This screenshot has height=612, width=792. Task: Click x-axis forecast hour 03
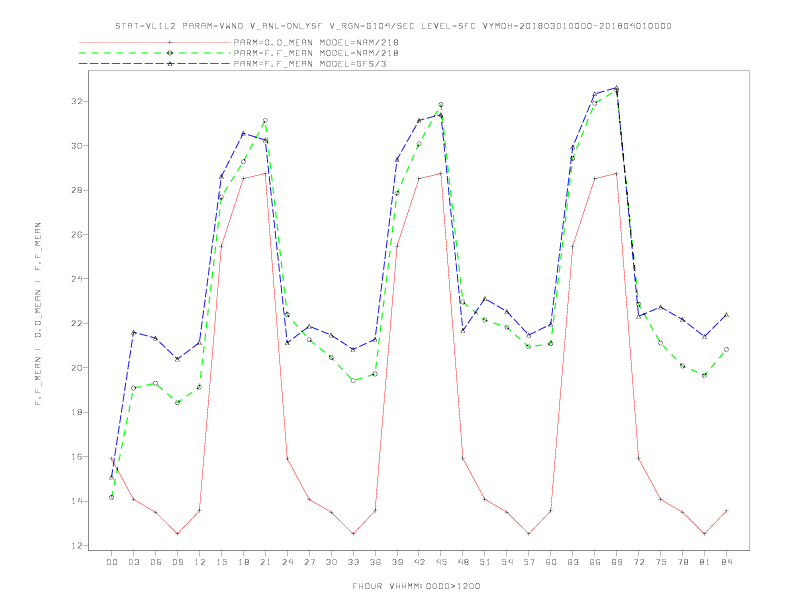coord(134,562)
